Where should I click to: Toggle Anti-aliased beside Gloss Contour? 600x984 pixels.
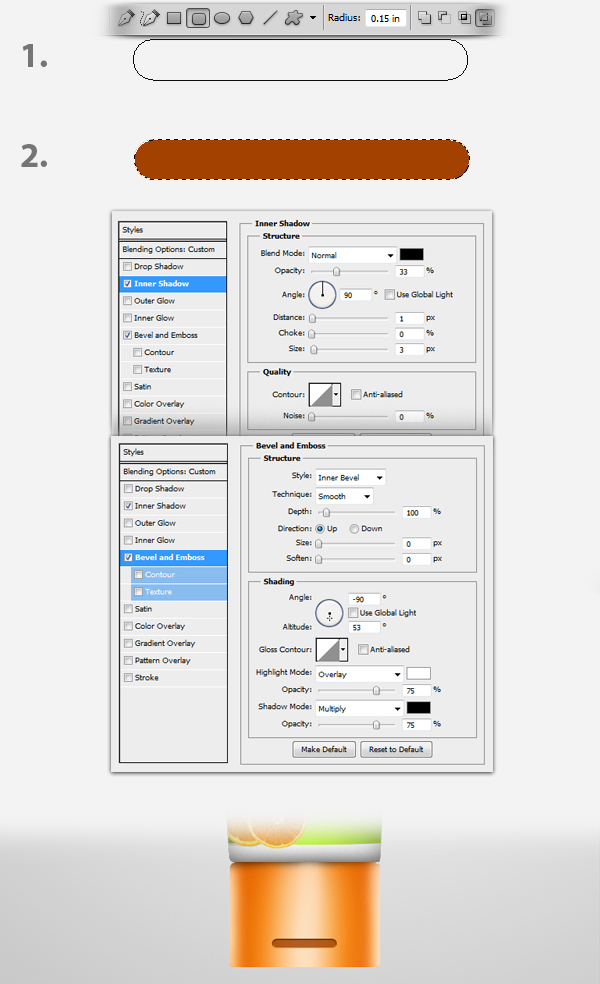pyautogui.click(x=363, y=650)
